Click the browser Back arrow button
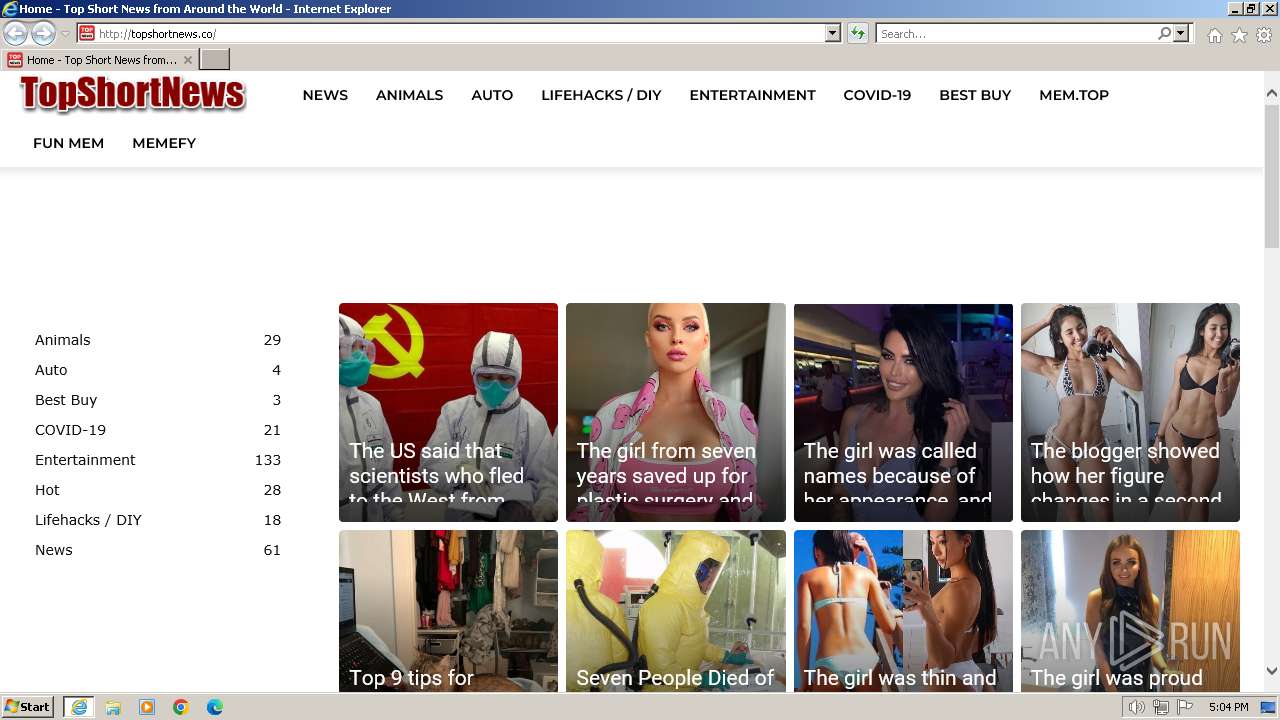The image size is (1280, 720). click(x=16, y=33)
